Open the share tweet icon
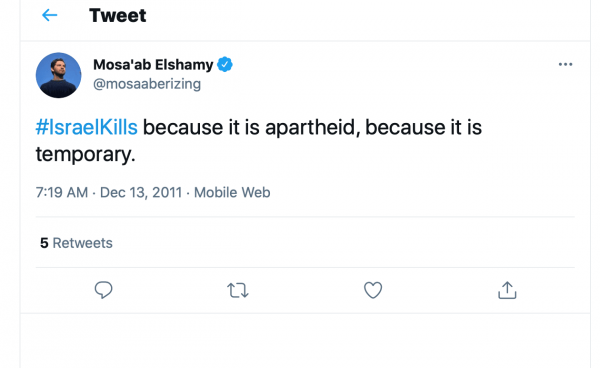The width and height of the screenshot is (600, 368). point(507,290)
